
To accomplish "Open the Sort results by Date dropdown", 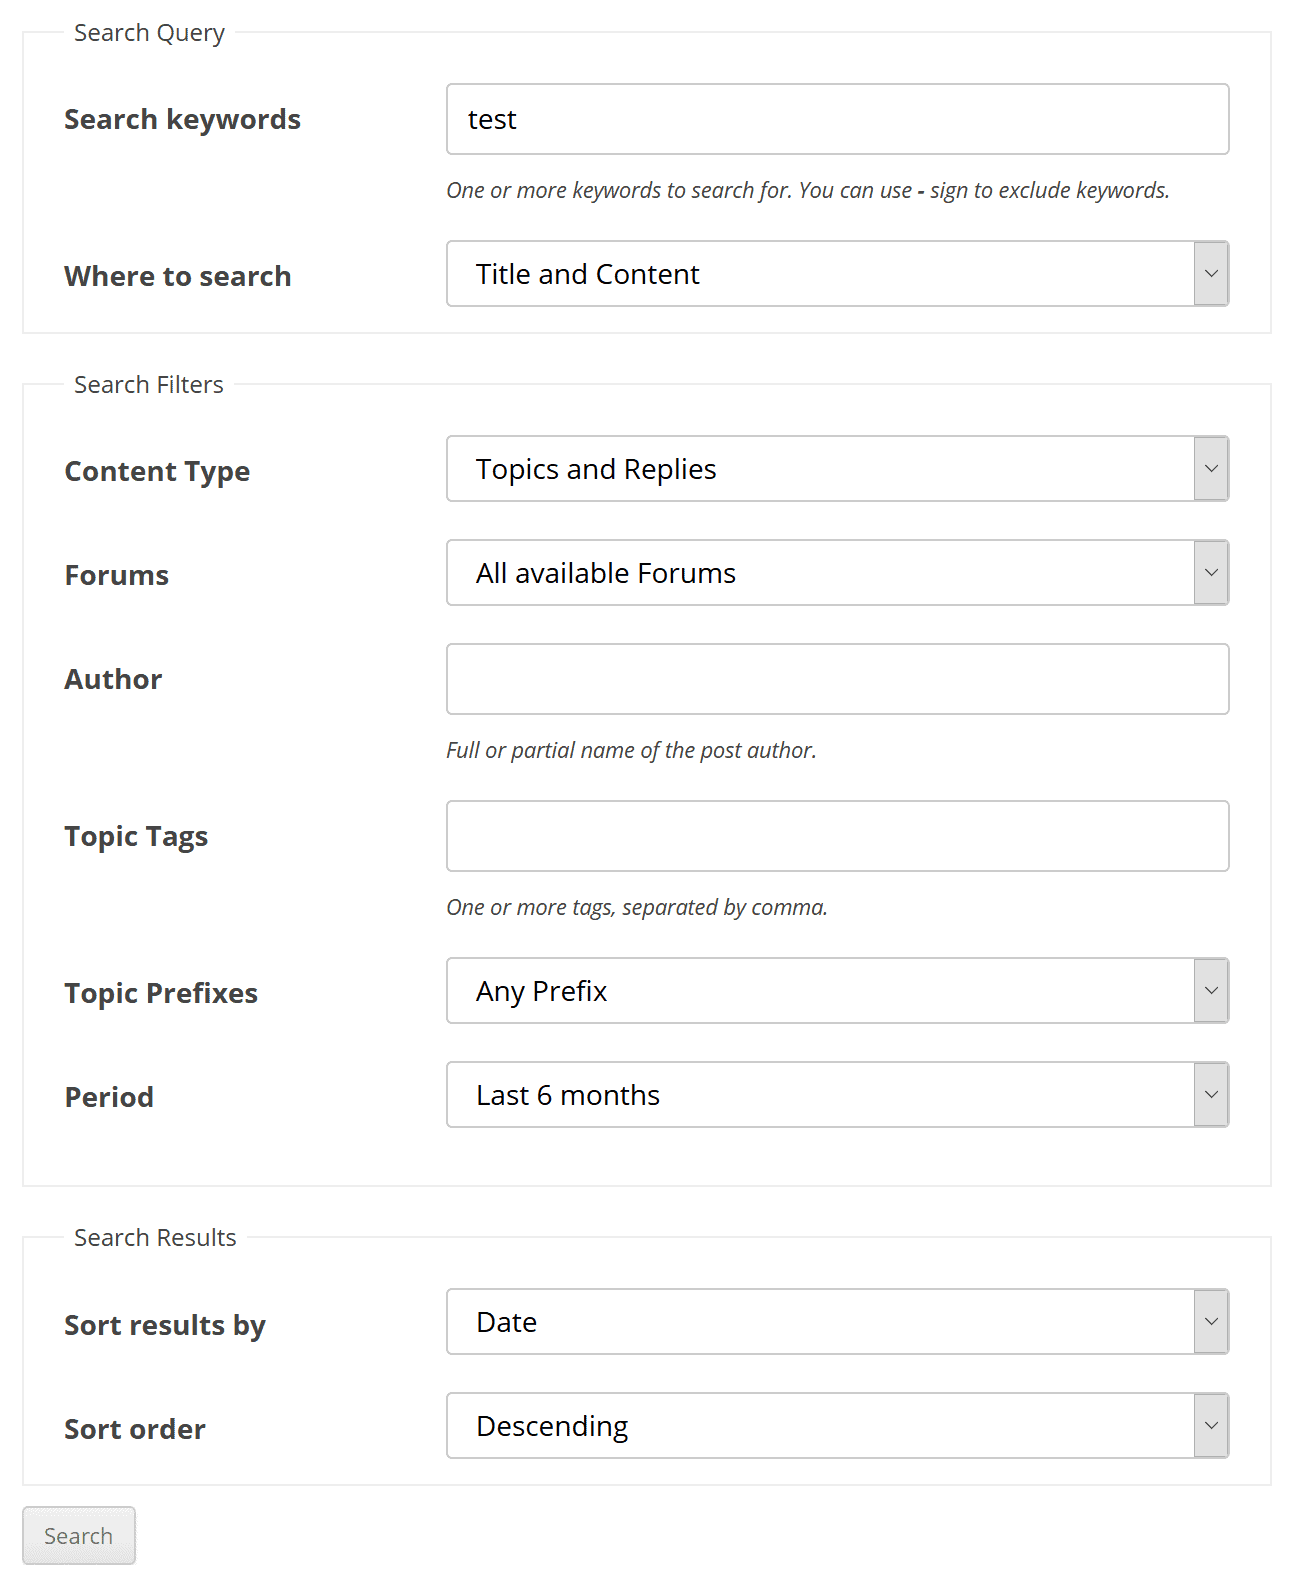I will pyautogui.click(x=837, y=1321).
